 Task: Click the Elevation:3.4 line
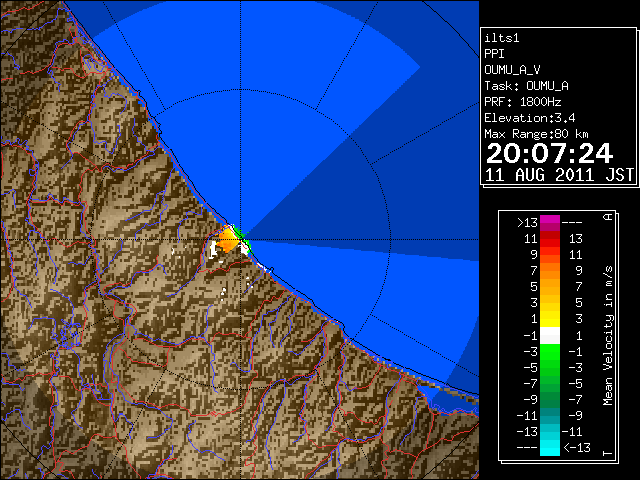tap(530, 118)
